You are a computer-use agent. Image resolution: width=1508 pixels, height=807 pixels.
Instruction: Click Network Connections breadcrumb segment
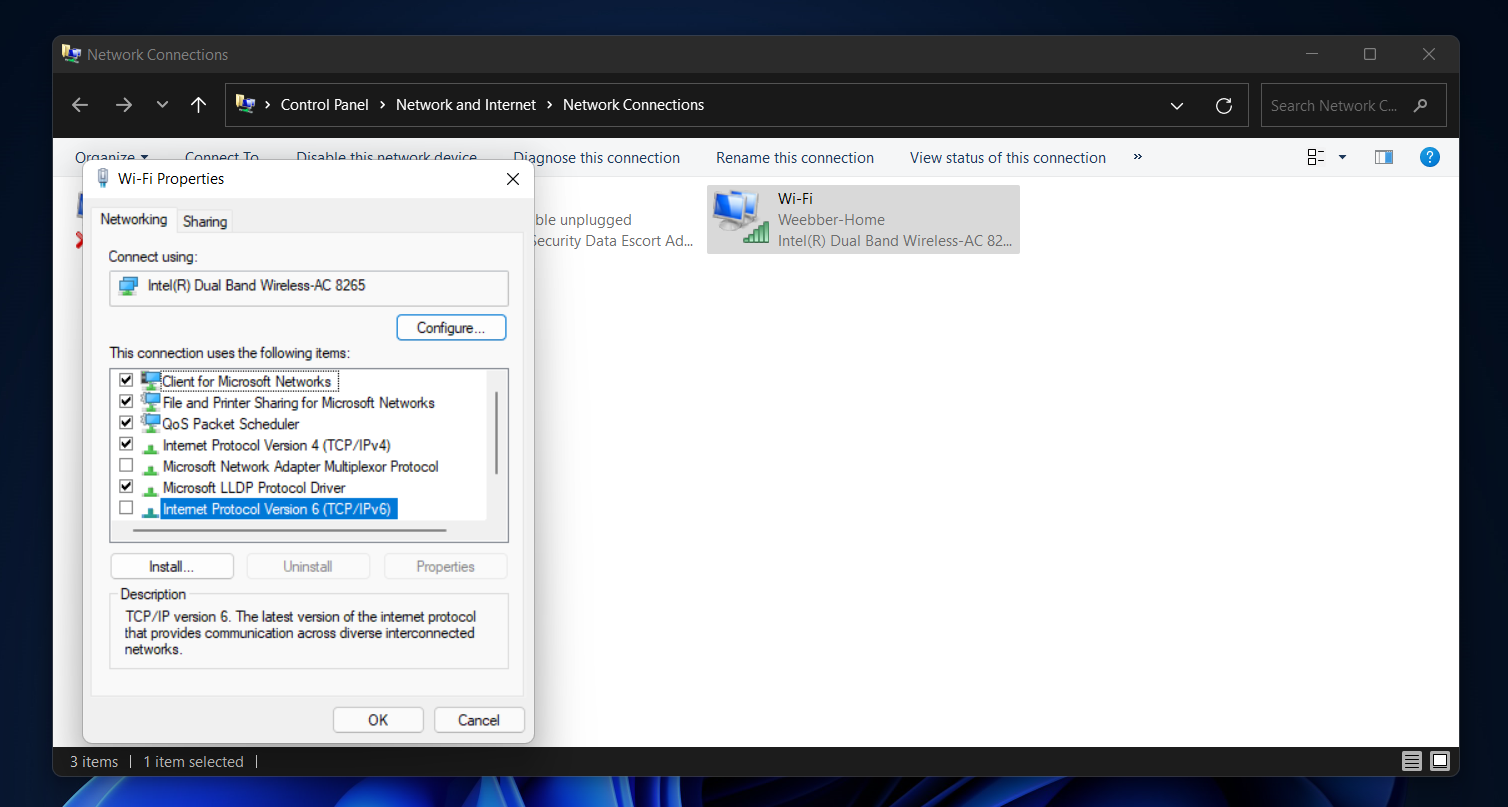pyautogui.click(x=634, y=105)
